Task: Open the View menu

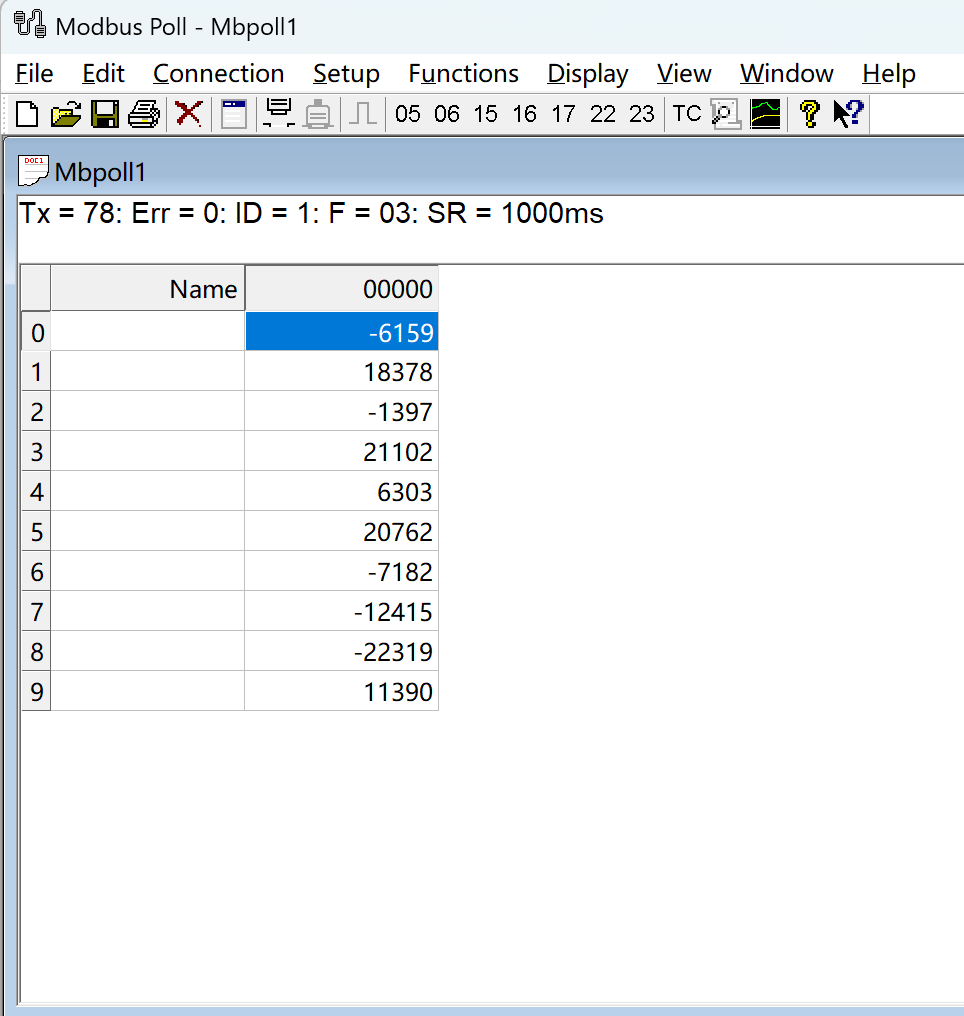Action: click(x=684, y=73)
